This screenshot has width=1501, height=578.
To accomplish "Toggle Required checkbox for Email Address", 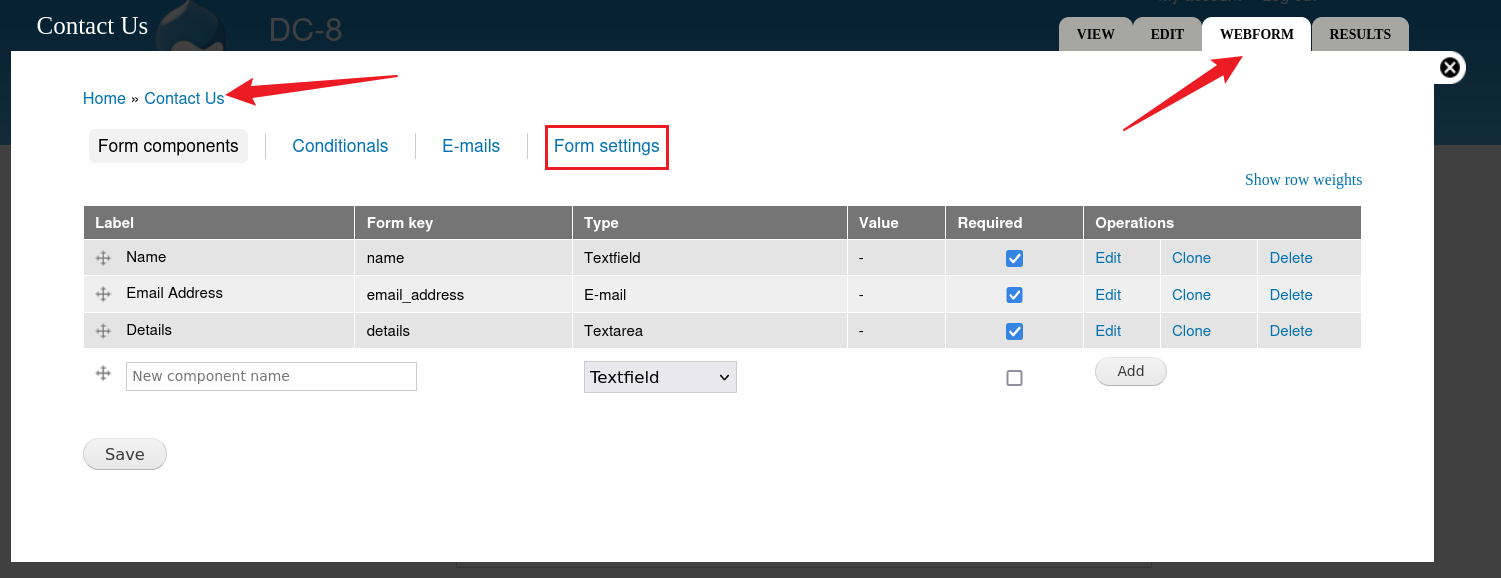I will click(1014, 295).
